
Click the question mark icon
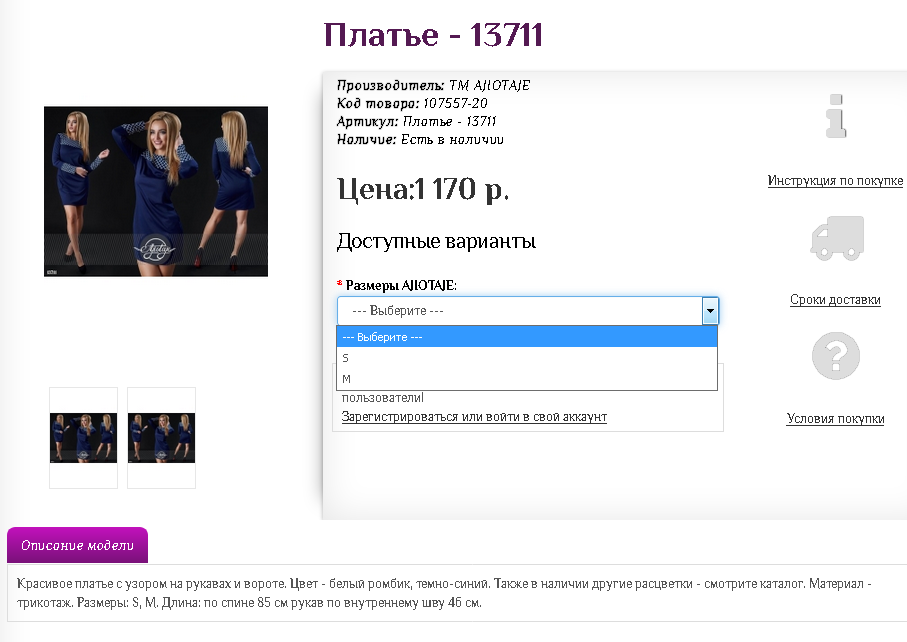(836, 356)
